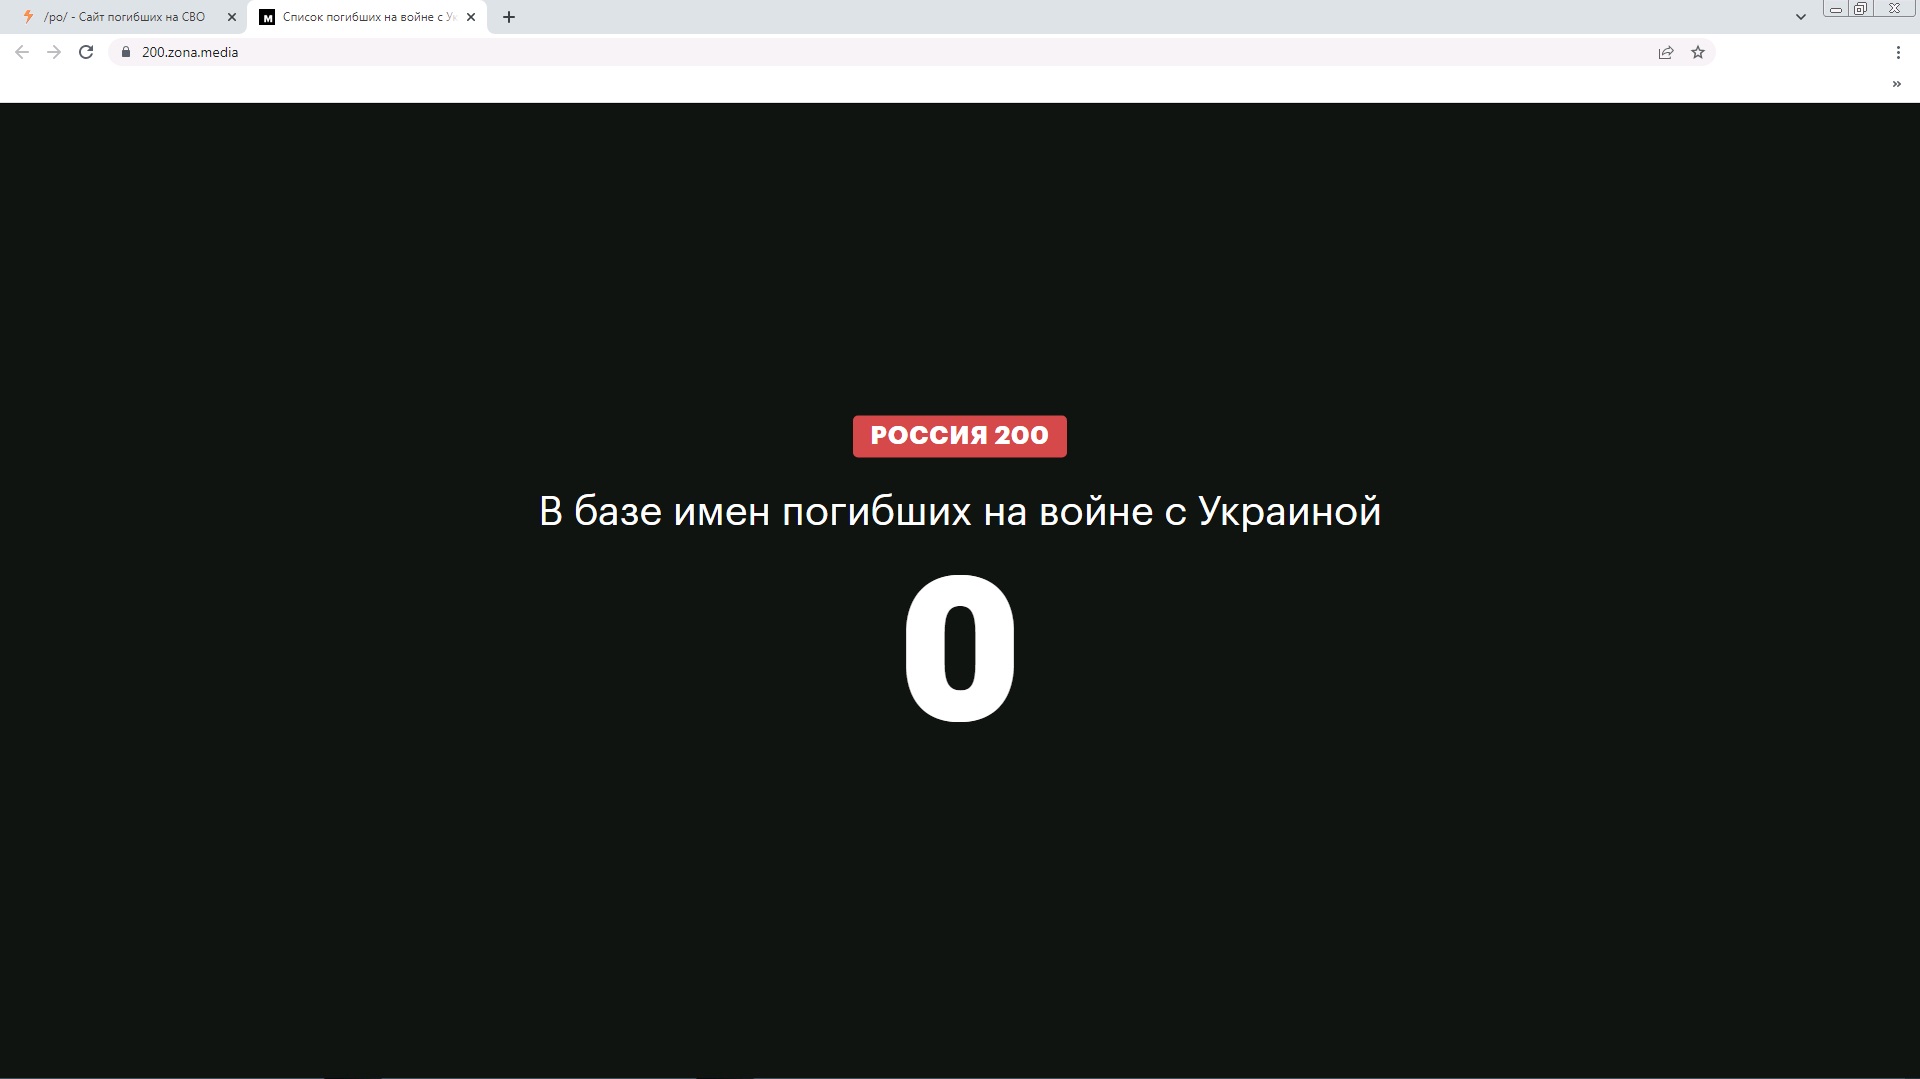Go forward to the next page
The height and width of the screenshot is (1079, 1920).
(54, 52)
